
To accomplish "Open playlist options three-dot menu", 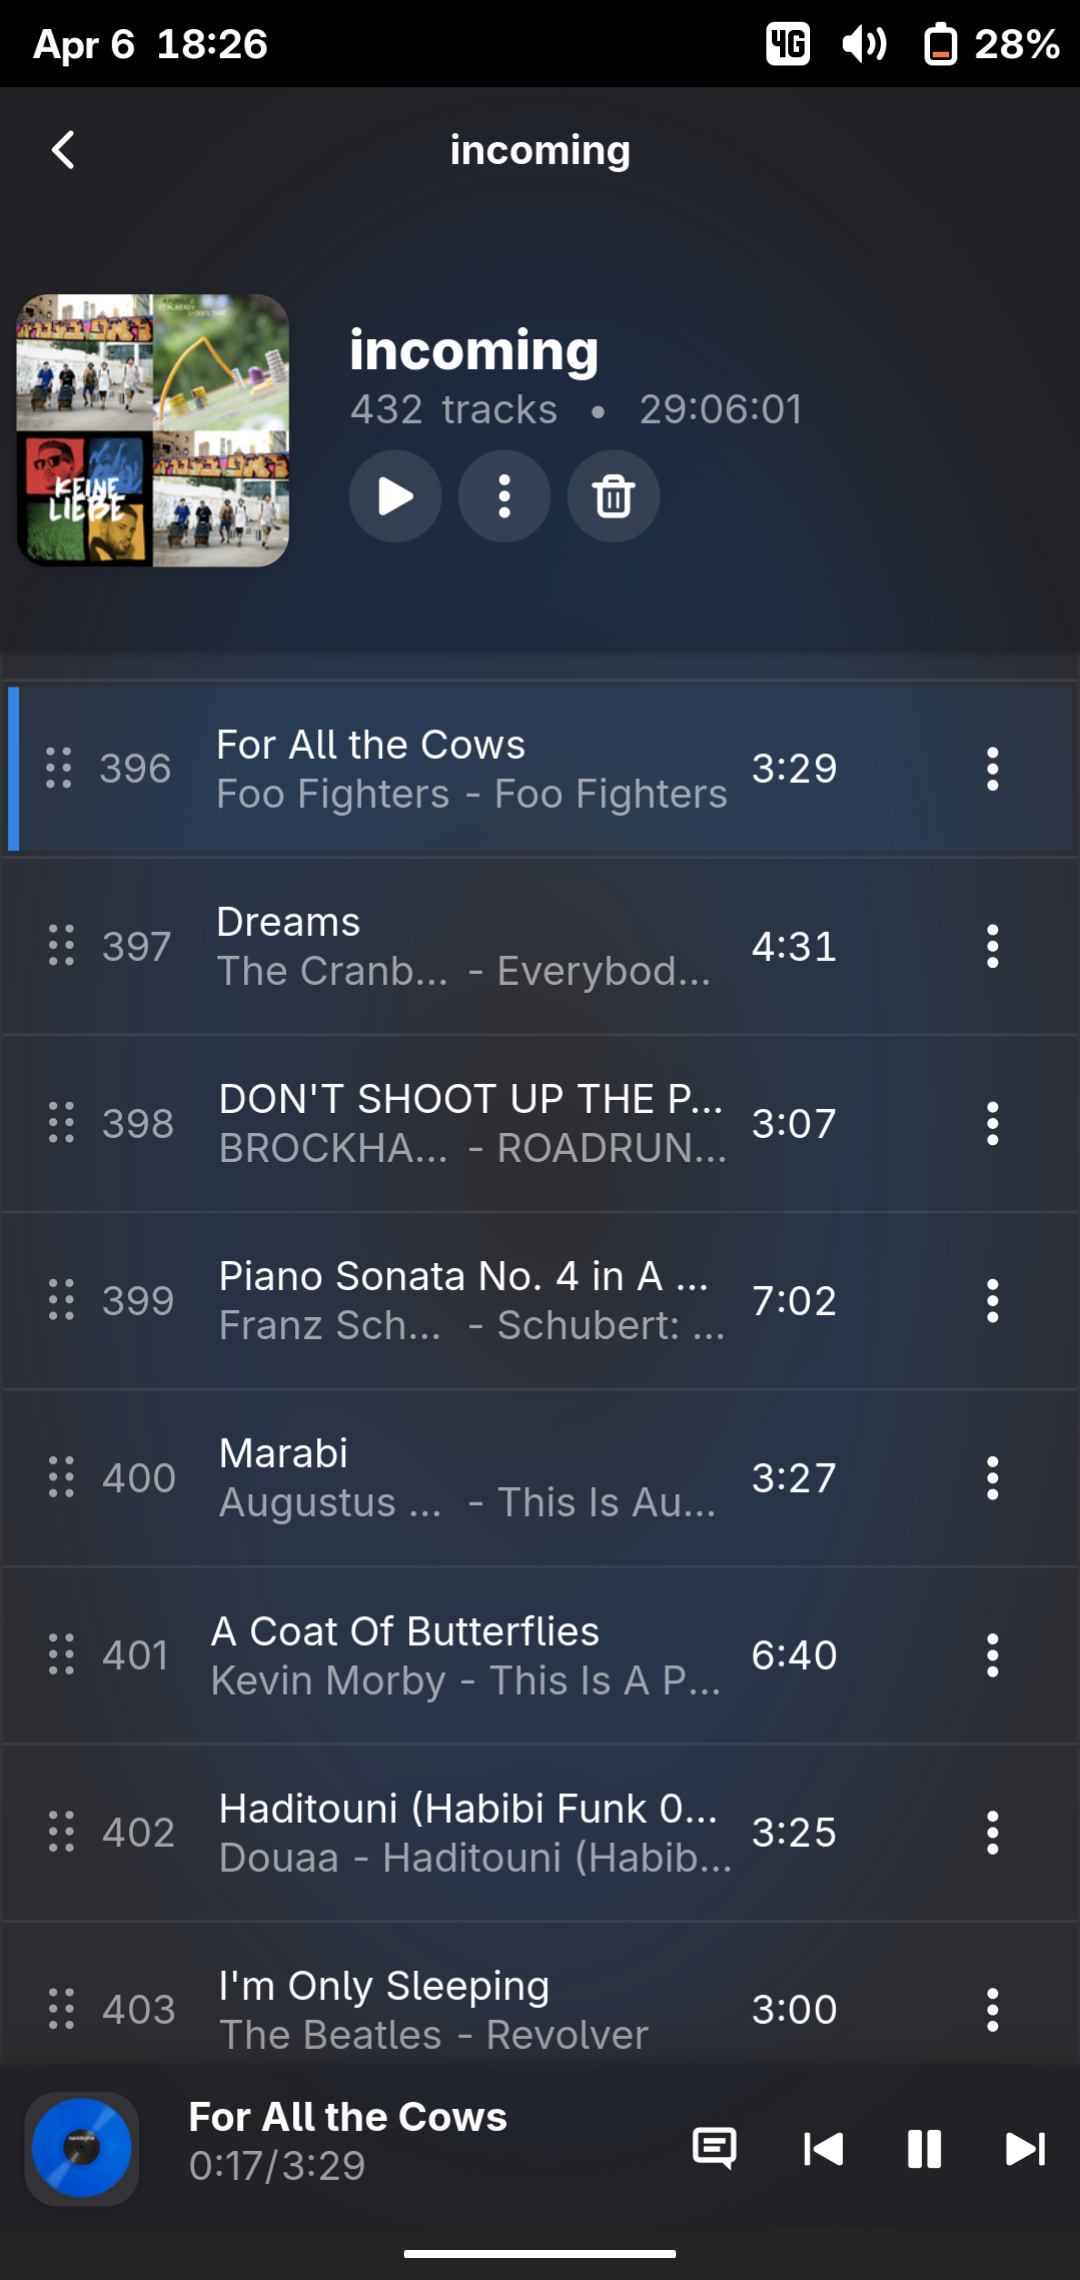I will 504,496.
